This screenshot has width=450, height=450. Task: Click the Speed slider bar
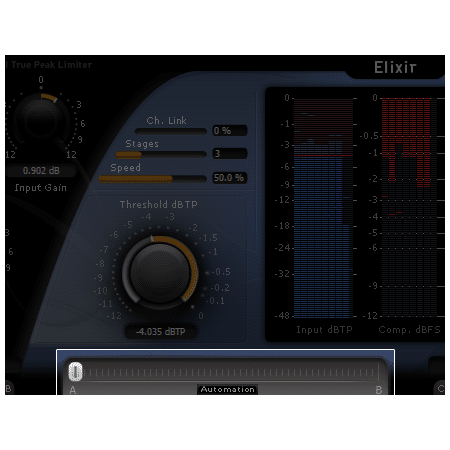pyautogui.click(x=153, y=179)
